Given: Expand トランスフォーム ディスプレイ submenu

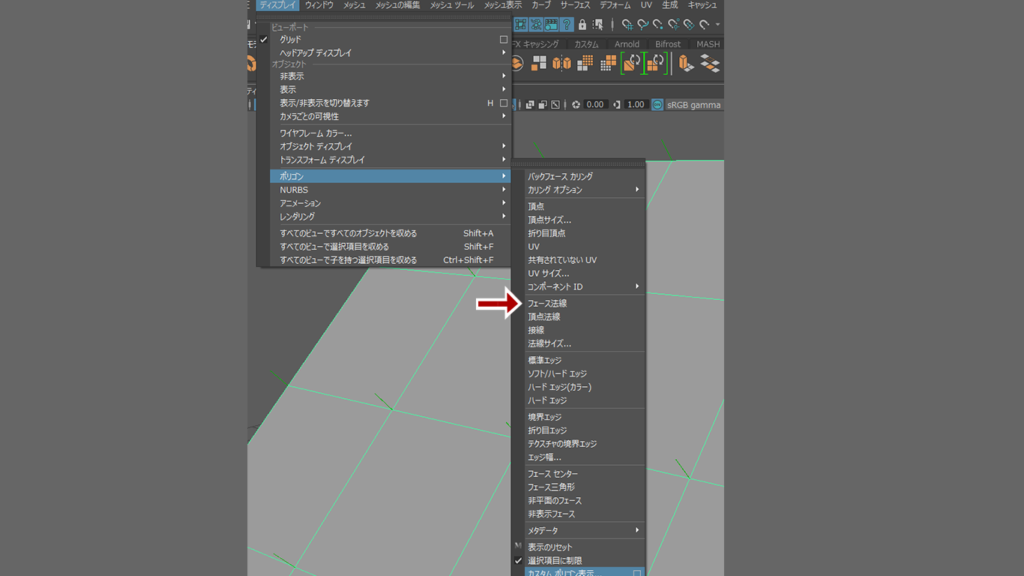Looking at the screenshot, I should 390,160.
